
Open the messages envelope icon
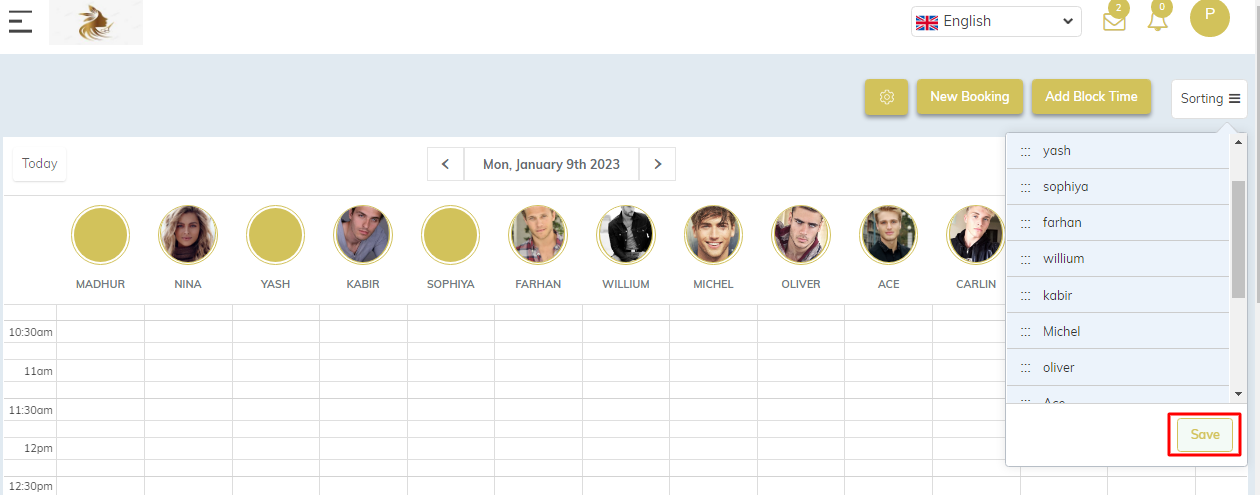[x=1114, y=21]
